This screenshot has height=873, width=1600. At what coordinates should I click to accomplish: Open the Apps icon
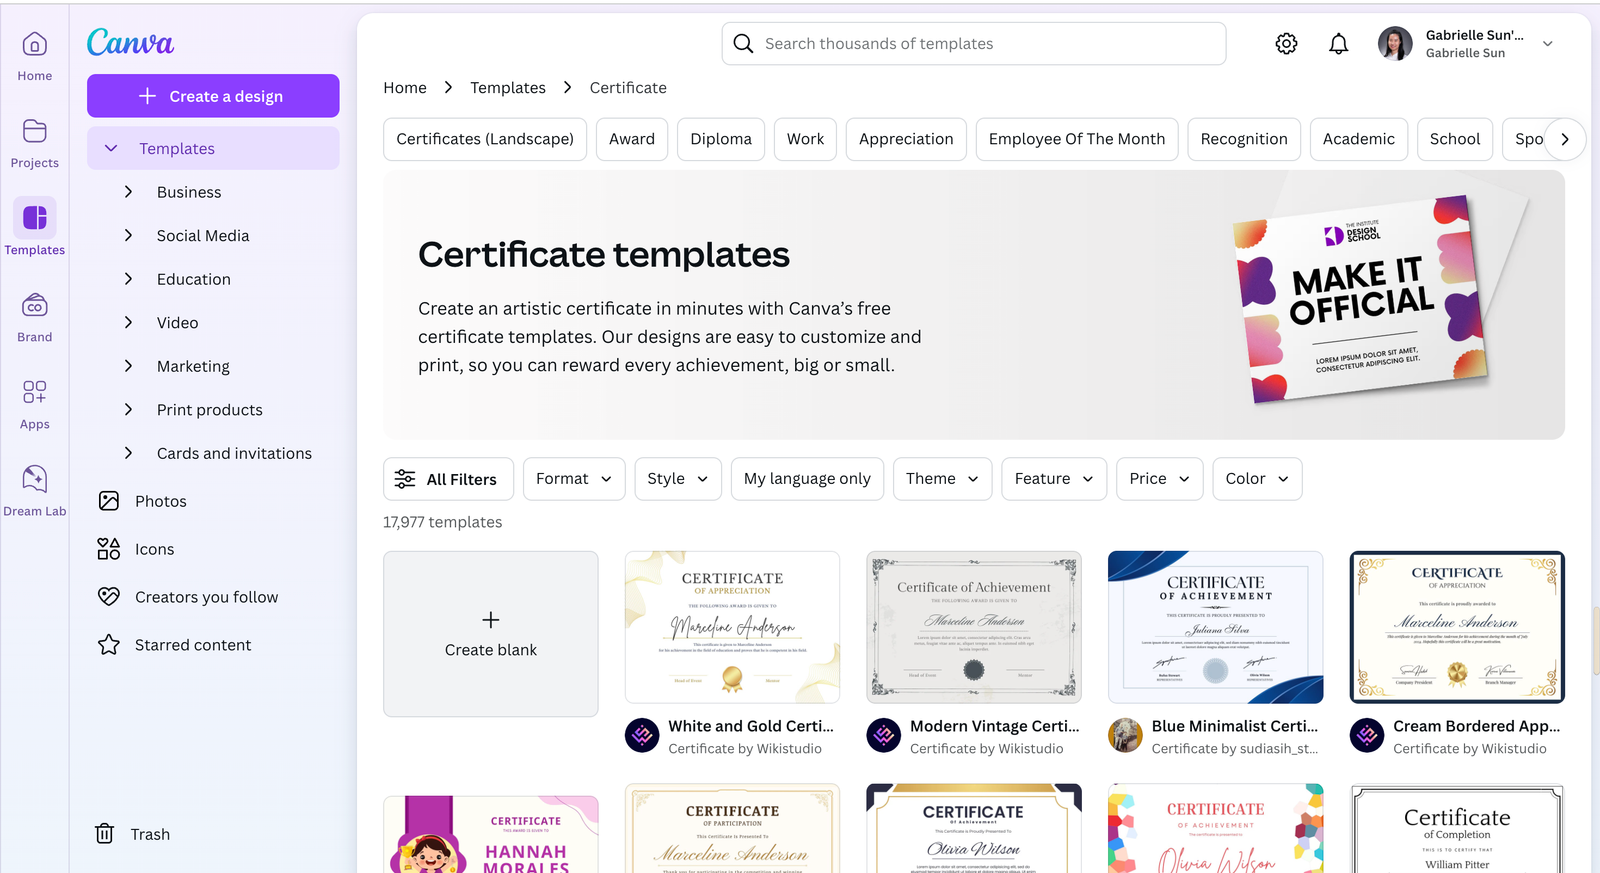coord(34,404)
